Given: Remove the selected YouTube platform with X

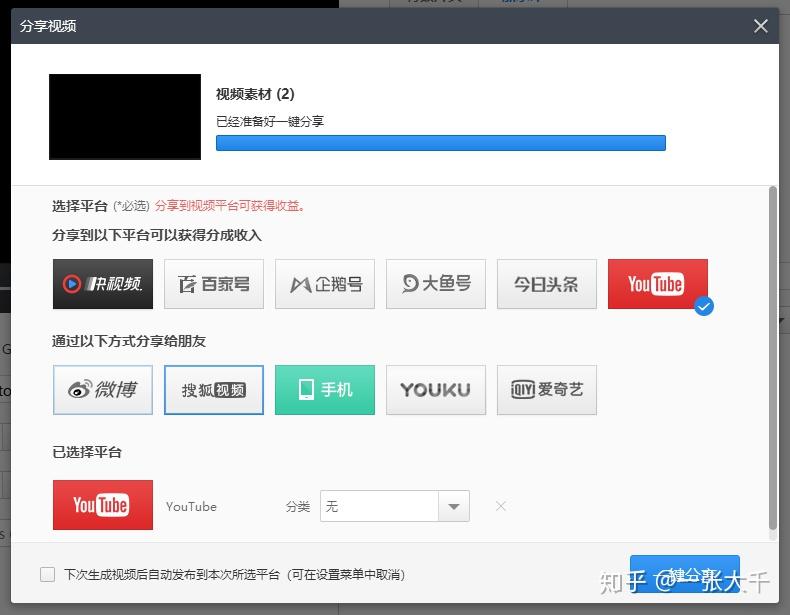Looking at the screenshot, I should pyautogui.click(x=500, y=506).
